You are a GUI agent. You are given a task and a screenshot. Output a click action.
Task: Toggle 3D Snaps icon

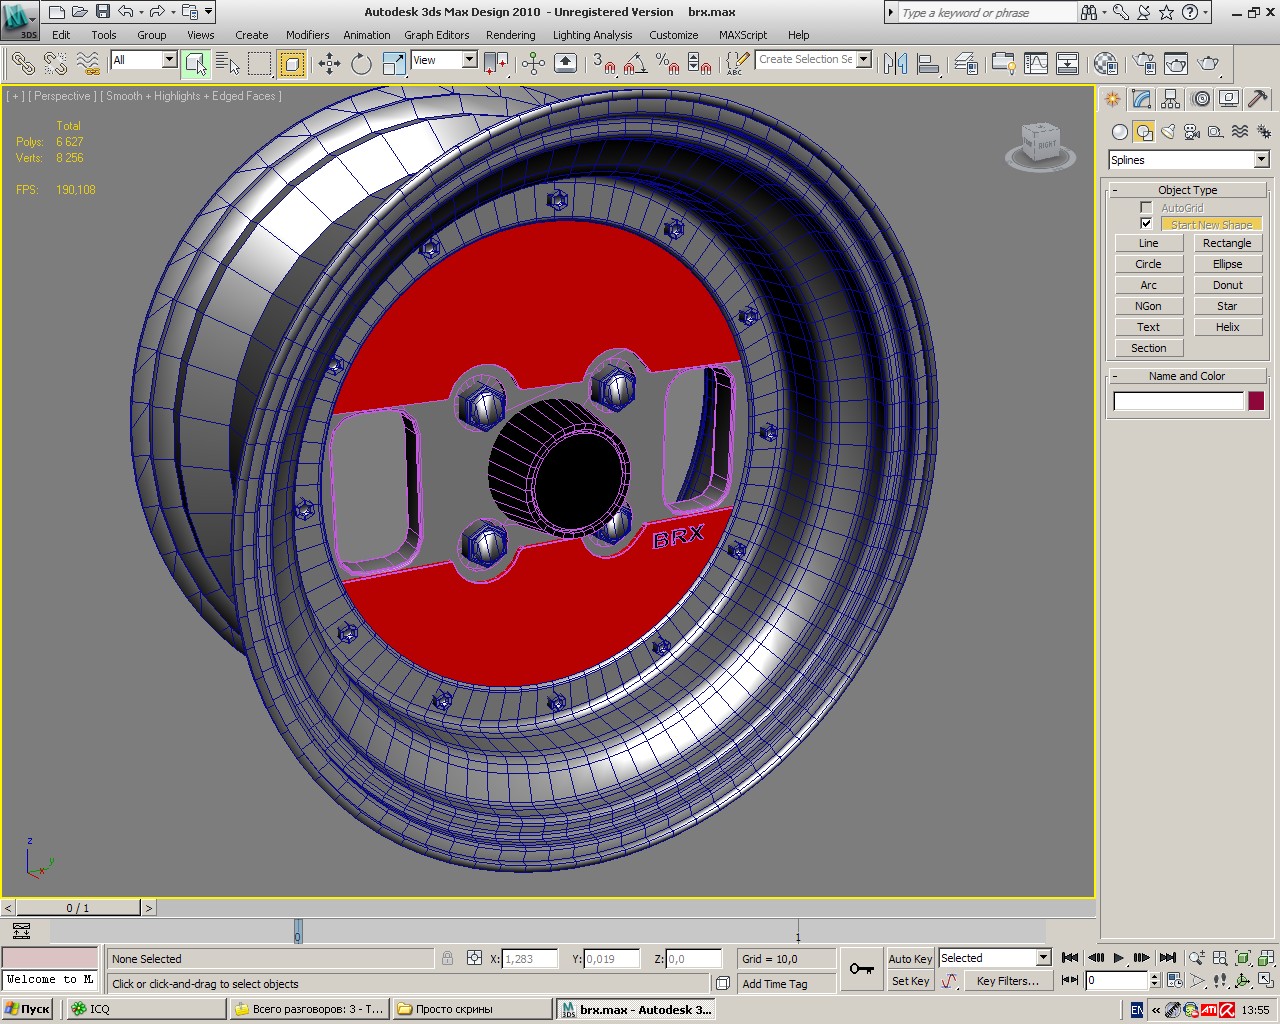603,63
